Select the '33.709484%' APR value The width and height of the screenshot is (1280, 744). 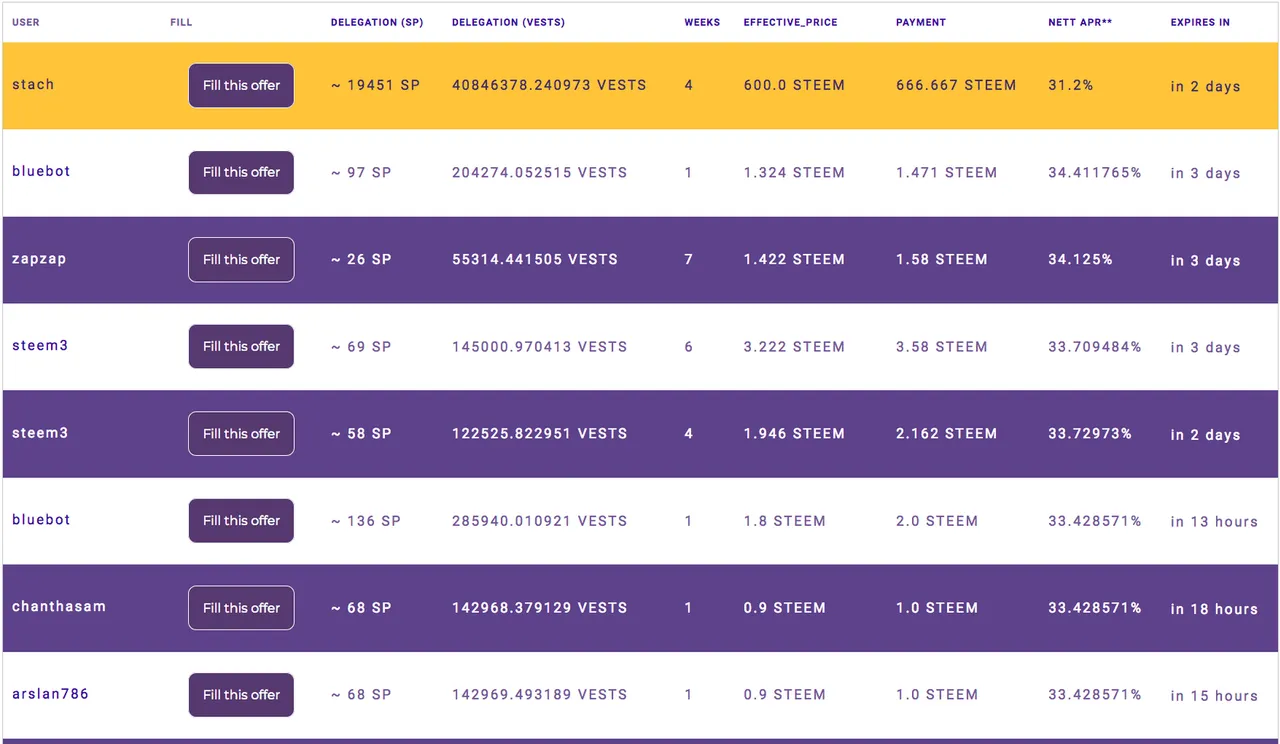coord(1095,347)
